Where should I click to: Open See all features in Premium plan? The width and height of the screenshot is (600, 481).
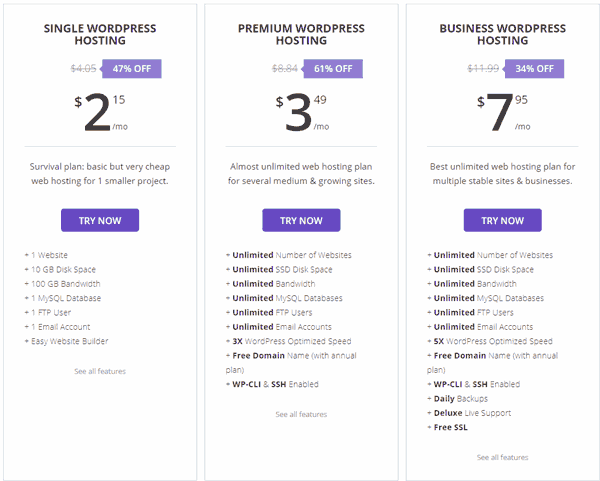(x=301, y=414)
